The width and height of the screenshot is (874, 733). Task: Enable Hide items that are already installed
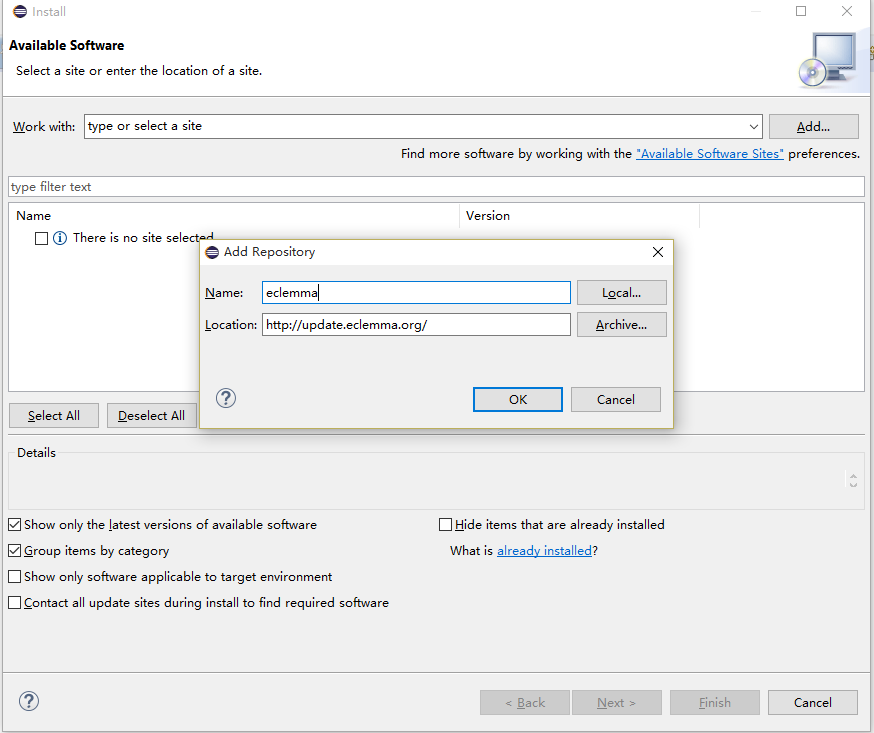coord(445,525)
